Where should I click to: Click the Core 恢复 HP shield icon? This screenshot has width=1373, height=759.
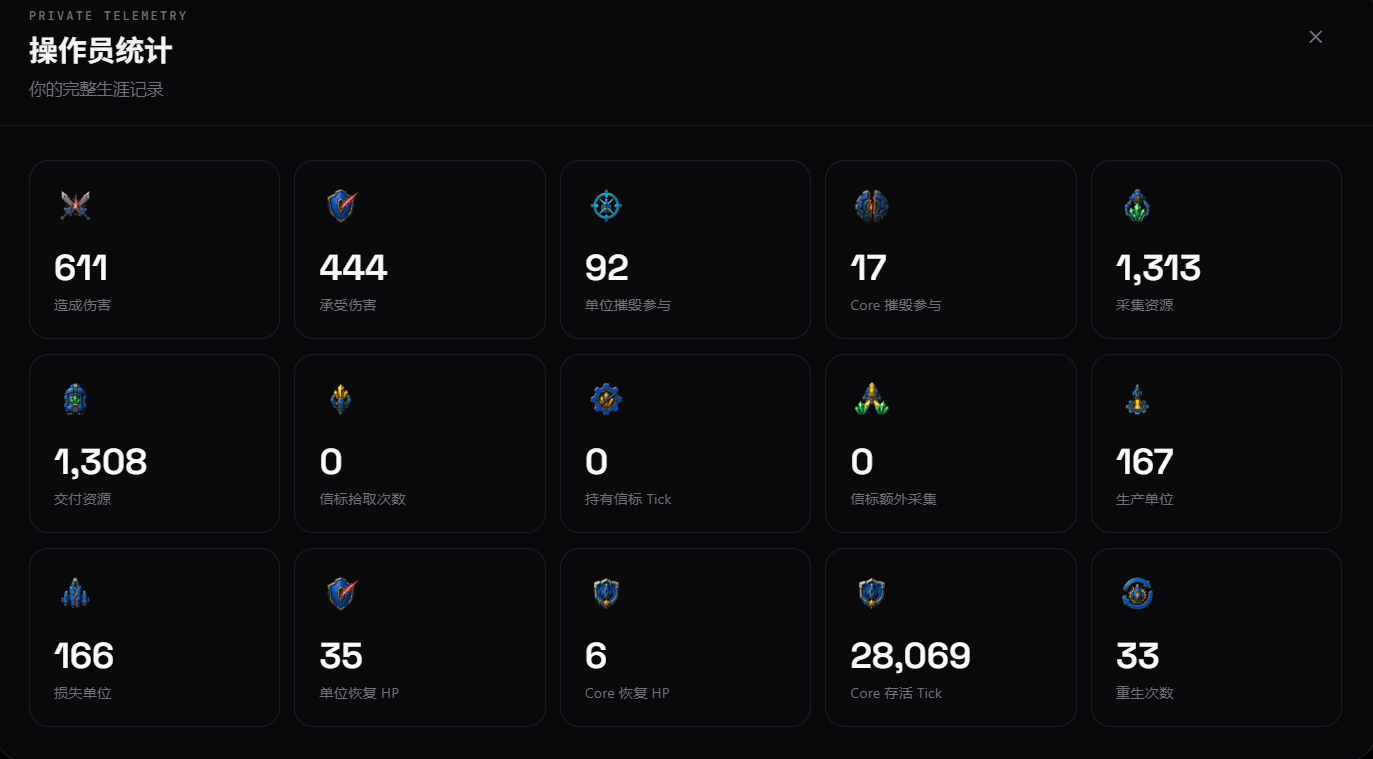pyautogui.click(x=606, y=594)
